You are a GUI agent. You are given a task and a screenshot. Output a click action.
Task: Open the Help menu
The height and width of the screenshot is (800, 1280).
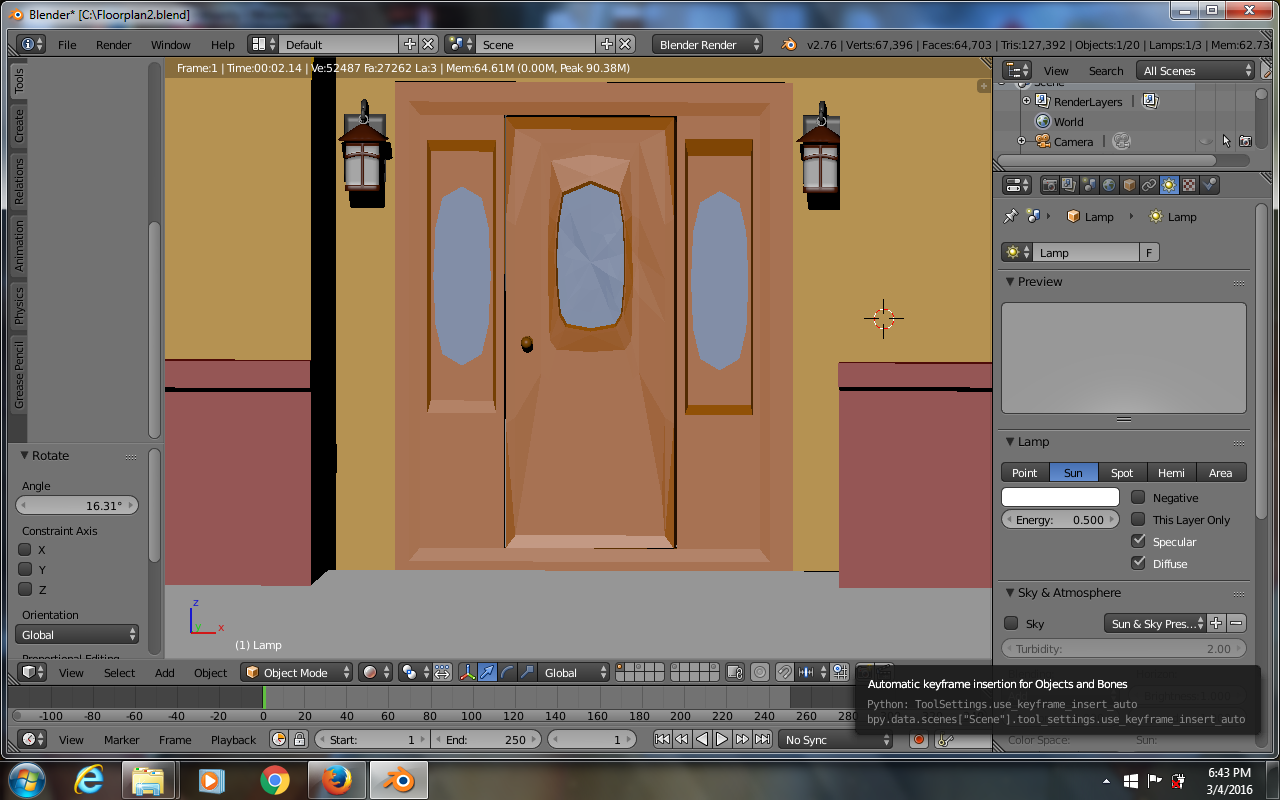(223, 44)
